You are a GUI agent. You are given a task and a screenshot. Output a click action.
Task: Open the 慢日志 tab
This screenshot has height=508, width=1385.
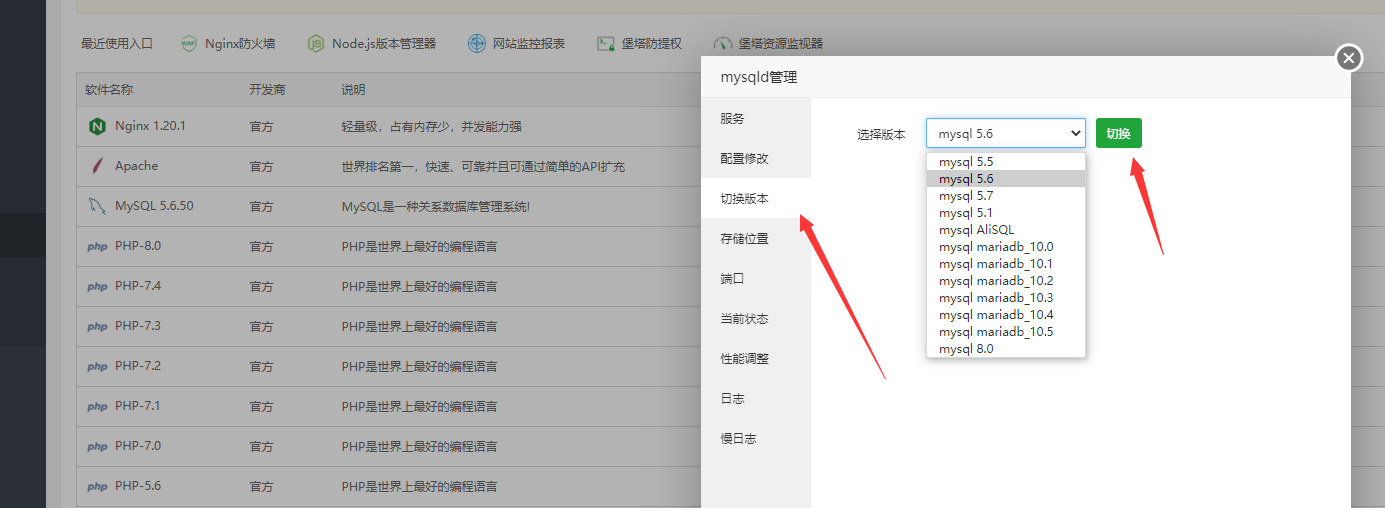tap(756, 438)
